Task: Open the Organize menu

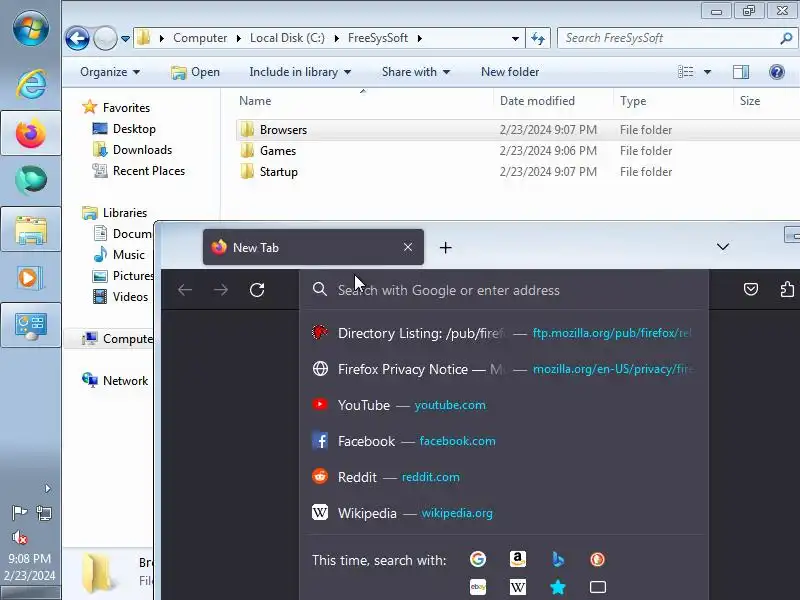Action: click(x=110, y=72)
